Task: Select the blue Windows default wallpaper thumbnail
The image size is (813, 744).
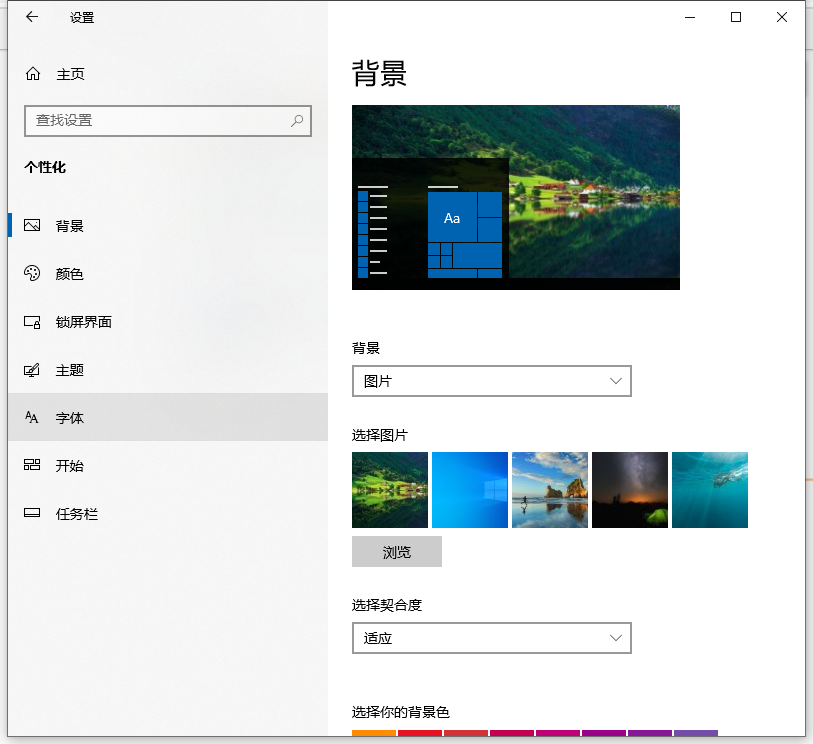Action: click(469, 489)
